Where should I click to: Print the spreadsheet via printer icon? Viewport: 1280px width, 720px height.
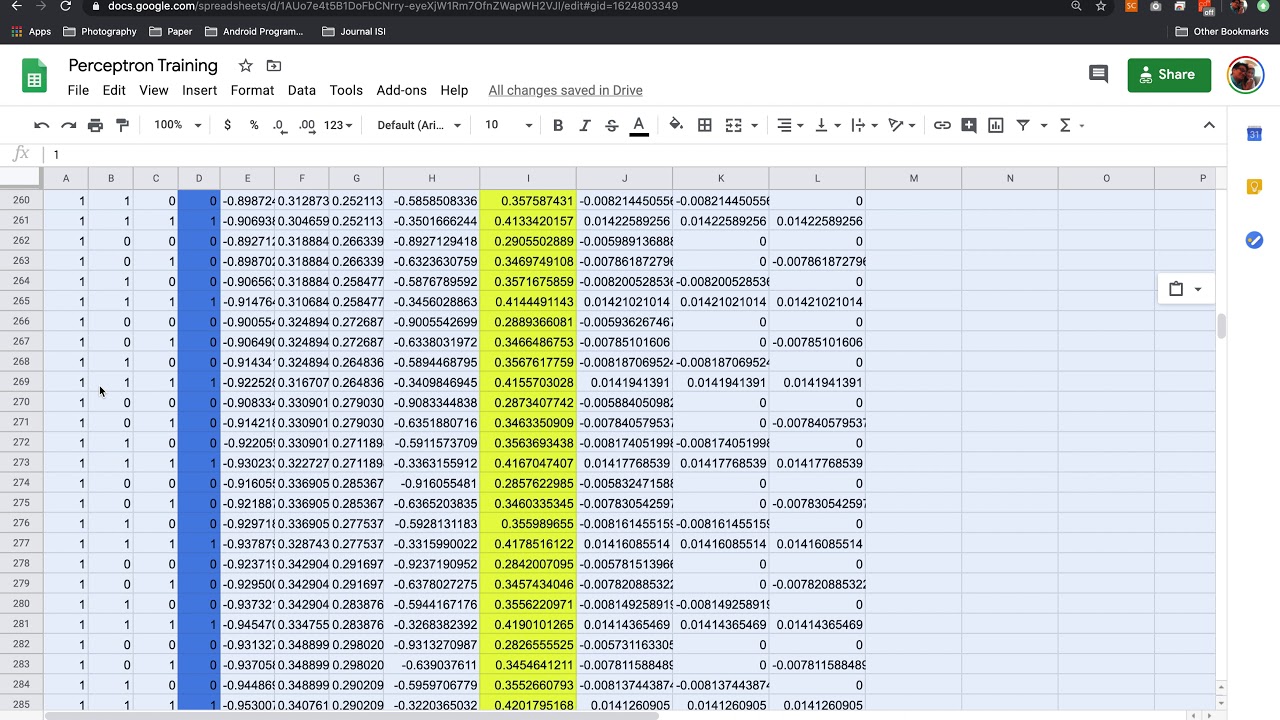95,125
